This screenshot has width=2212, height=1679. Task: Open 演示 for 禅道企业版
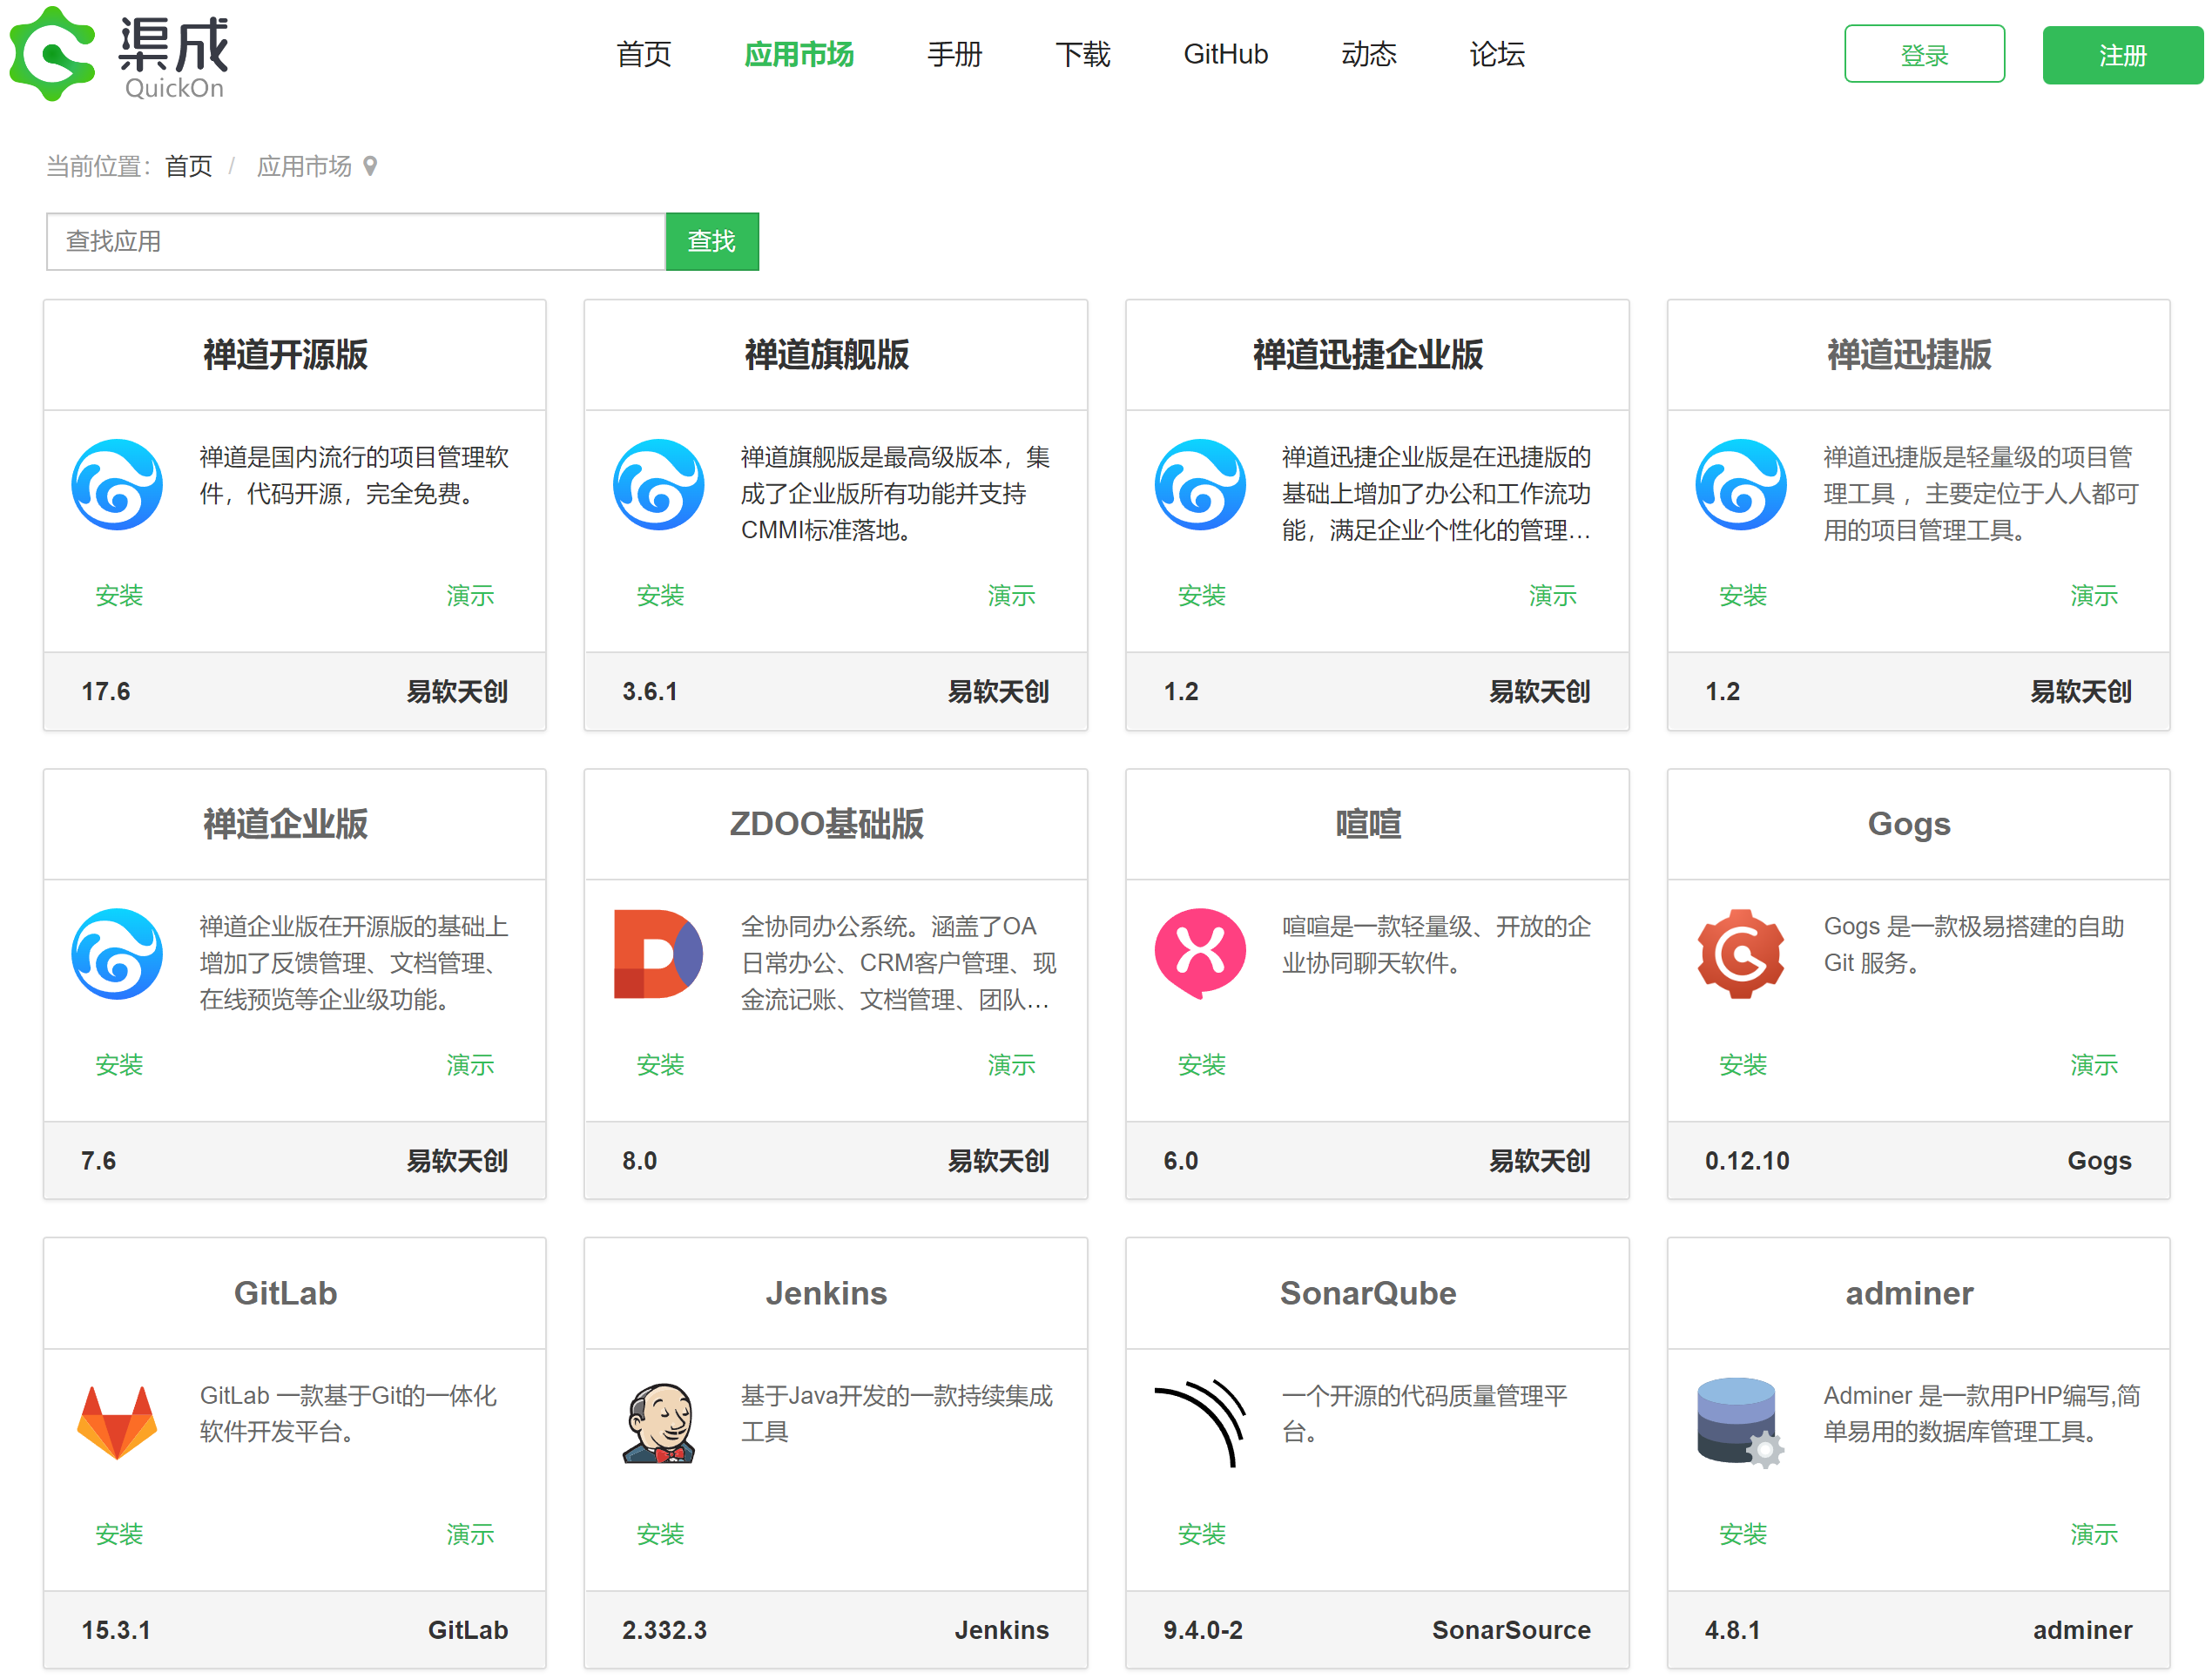click(x=470, y=1064)
